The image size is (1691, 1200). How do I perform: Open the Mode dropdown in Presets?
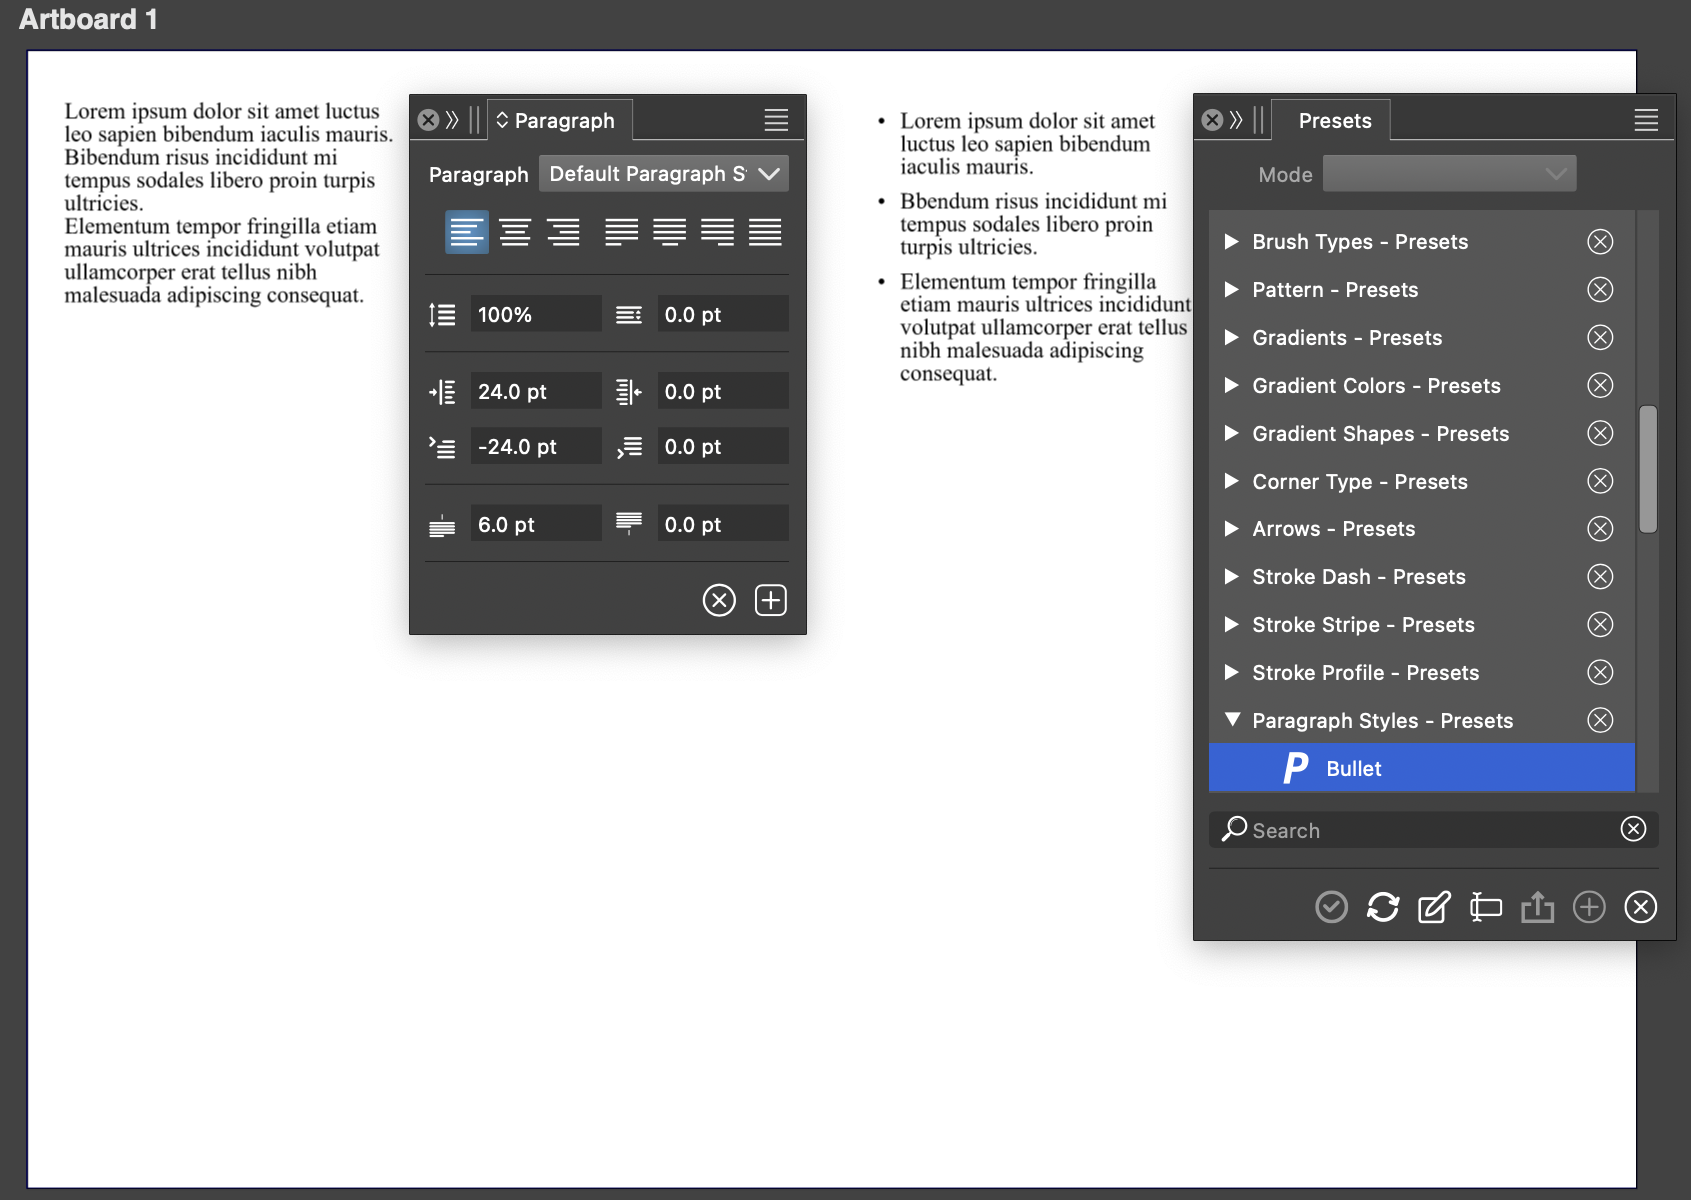(1449, 174)
